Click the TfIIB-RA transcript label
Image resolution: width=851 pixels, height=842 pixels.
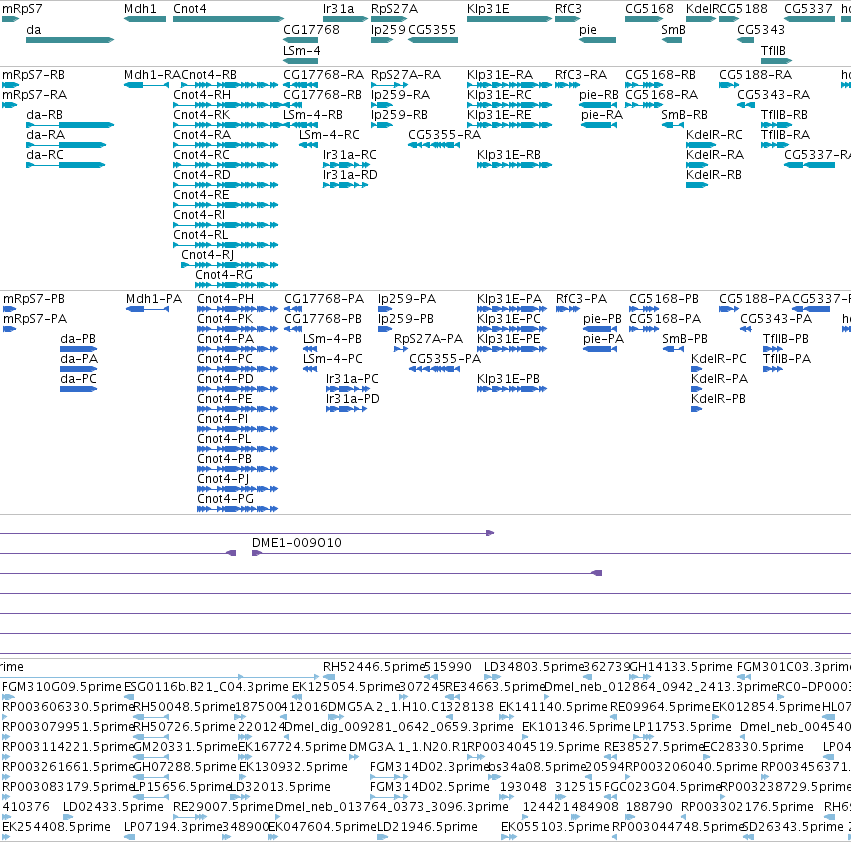[785, 135]
